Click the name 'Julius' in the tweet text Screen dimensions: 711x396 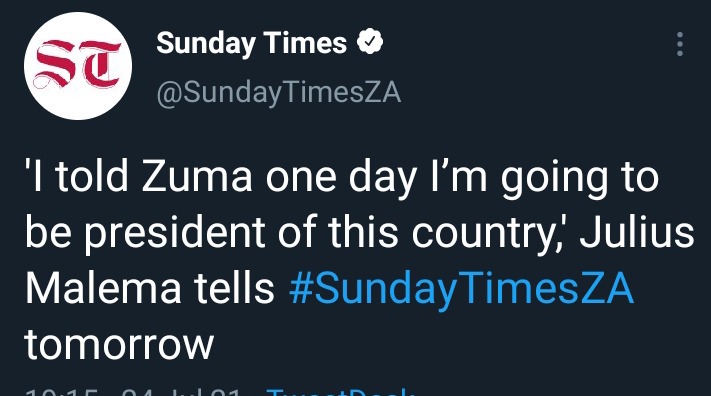pos(637,232)
